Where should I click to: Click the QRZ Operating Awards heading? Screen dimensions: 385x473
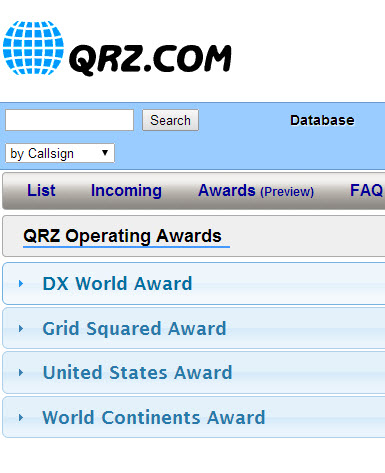(122, 236)
